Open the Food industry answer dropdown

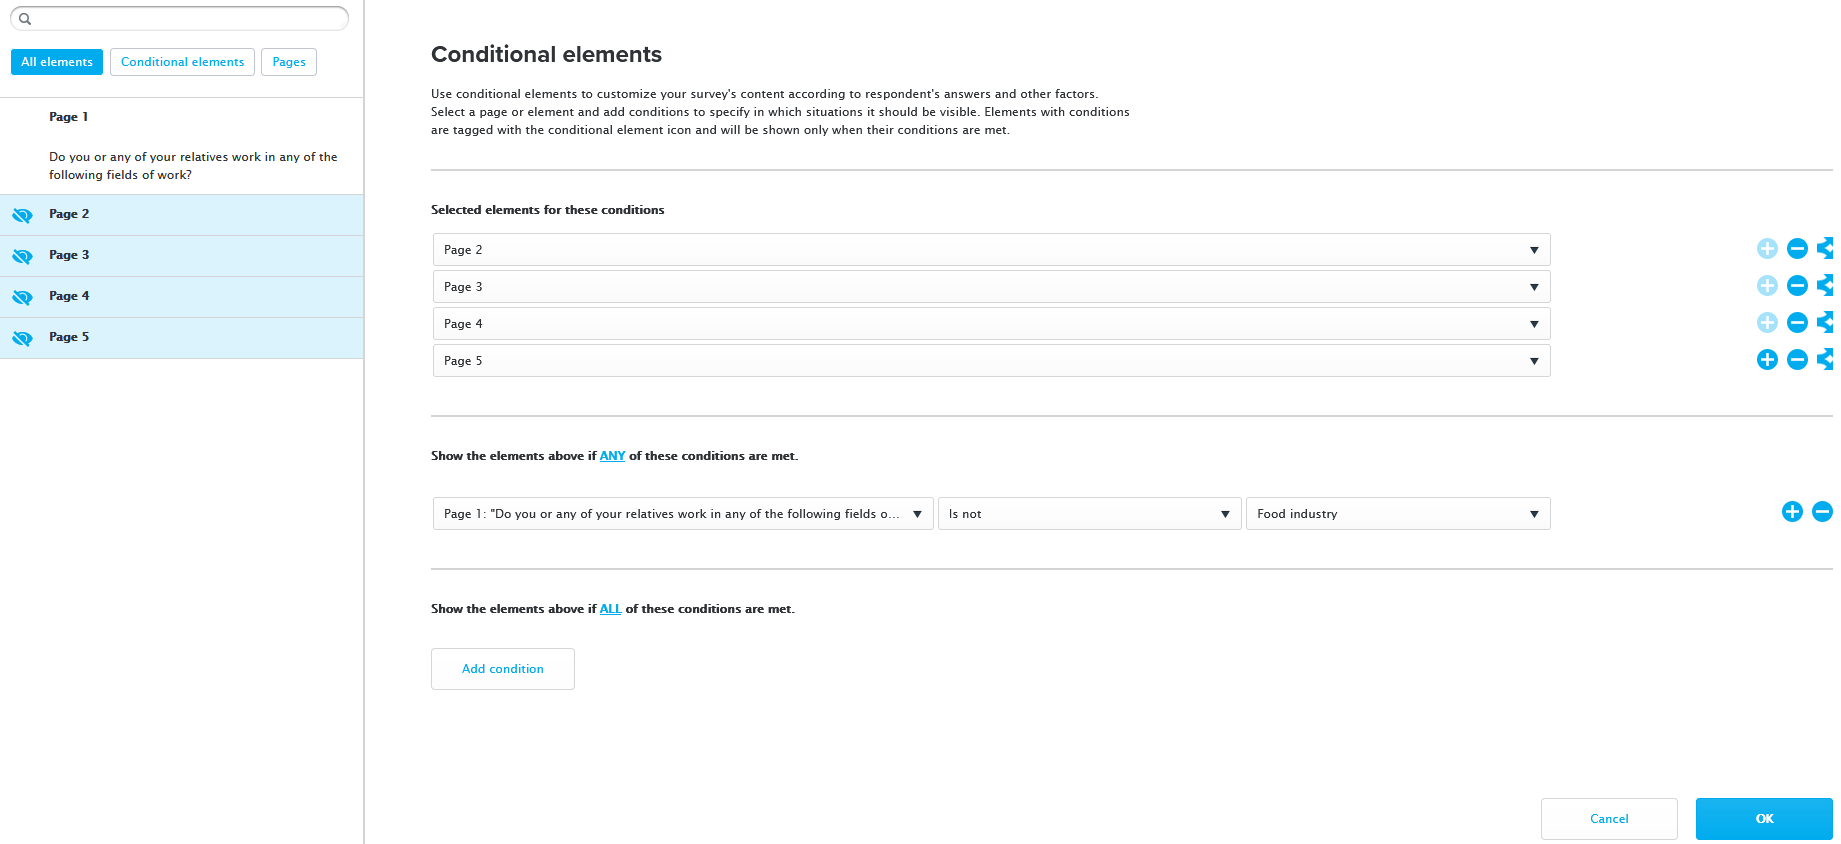pos(1398,514)
